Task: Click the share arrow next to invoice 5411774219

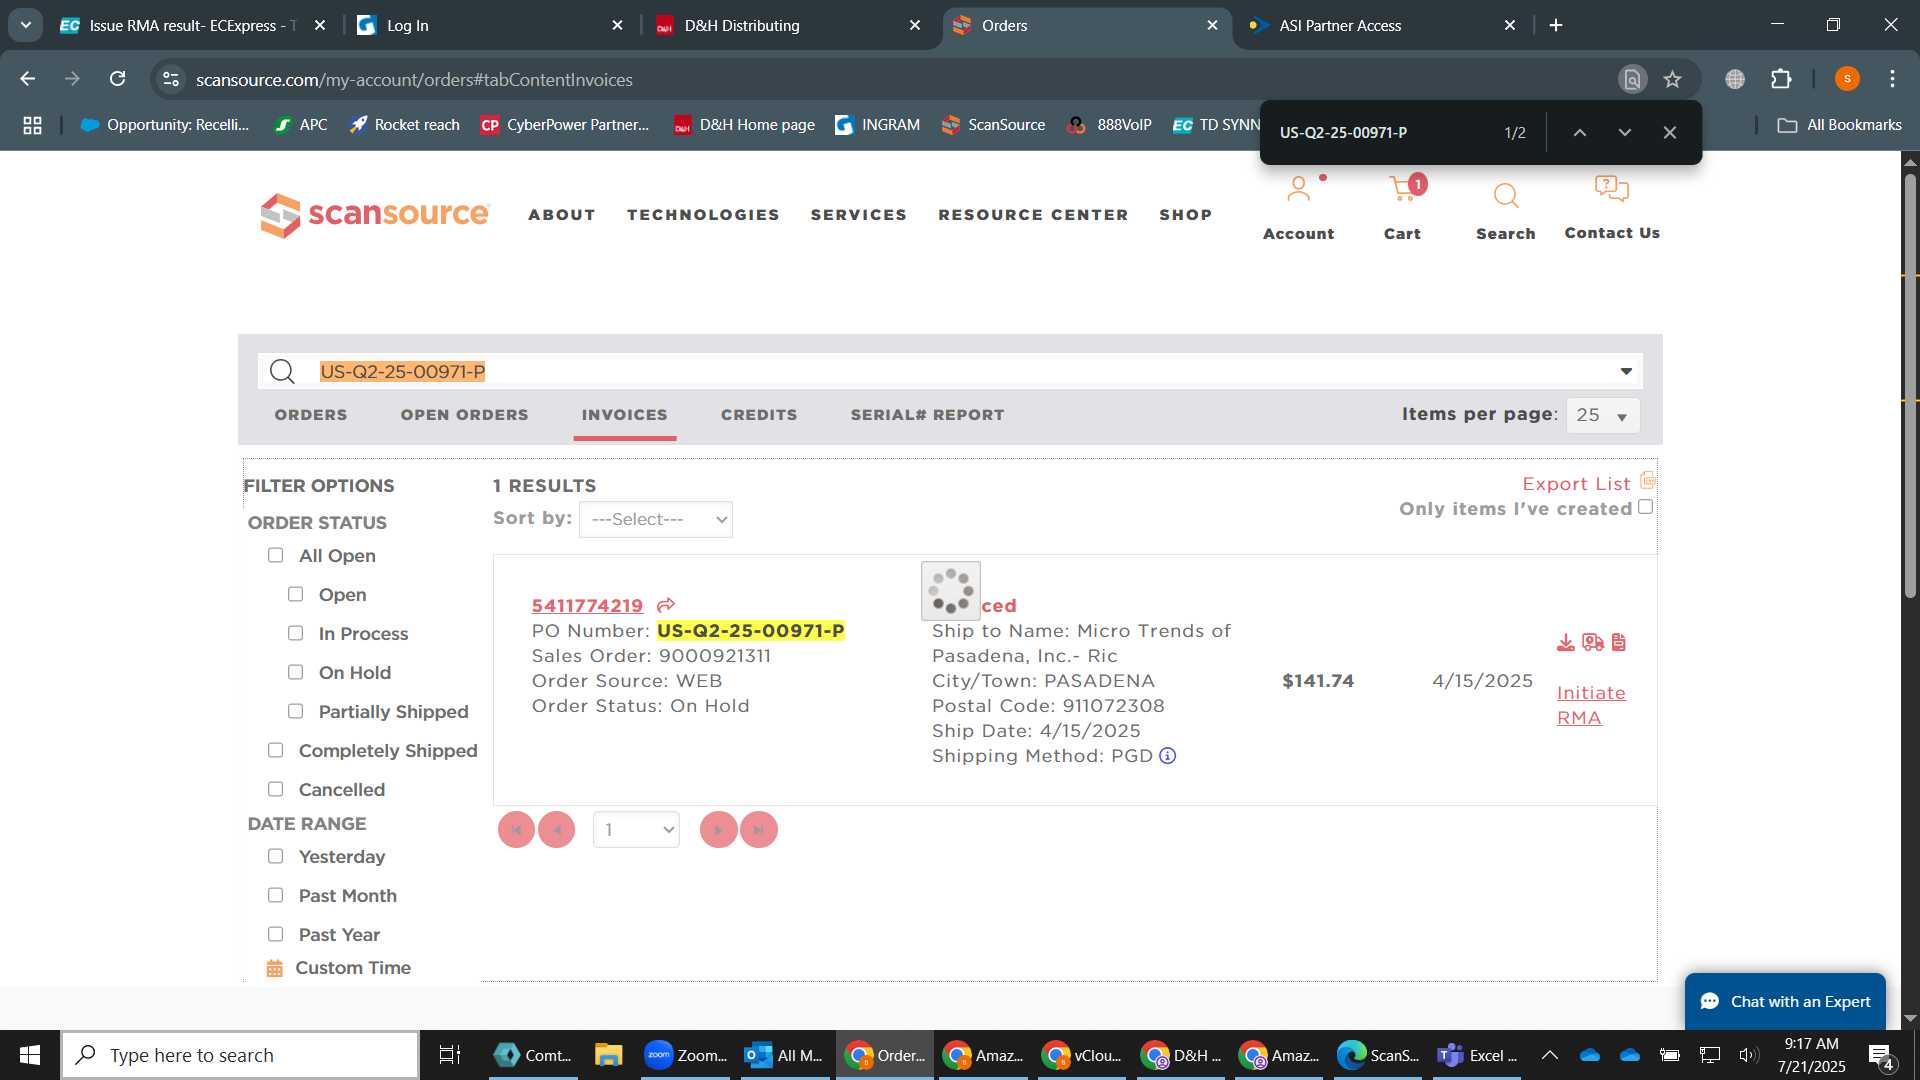Action: coord(666,605)
